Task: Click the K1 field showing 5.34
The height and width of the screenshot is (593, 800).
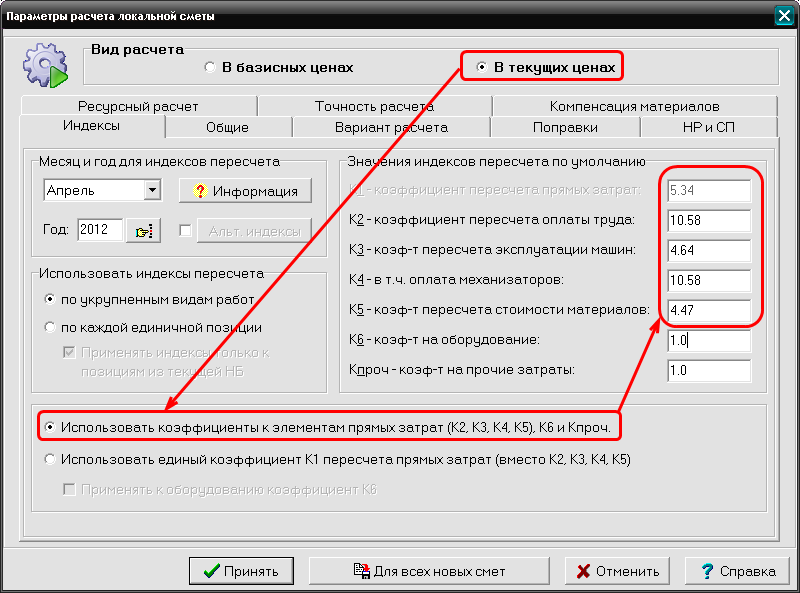Action: 709,190
